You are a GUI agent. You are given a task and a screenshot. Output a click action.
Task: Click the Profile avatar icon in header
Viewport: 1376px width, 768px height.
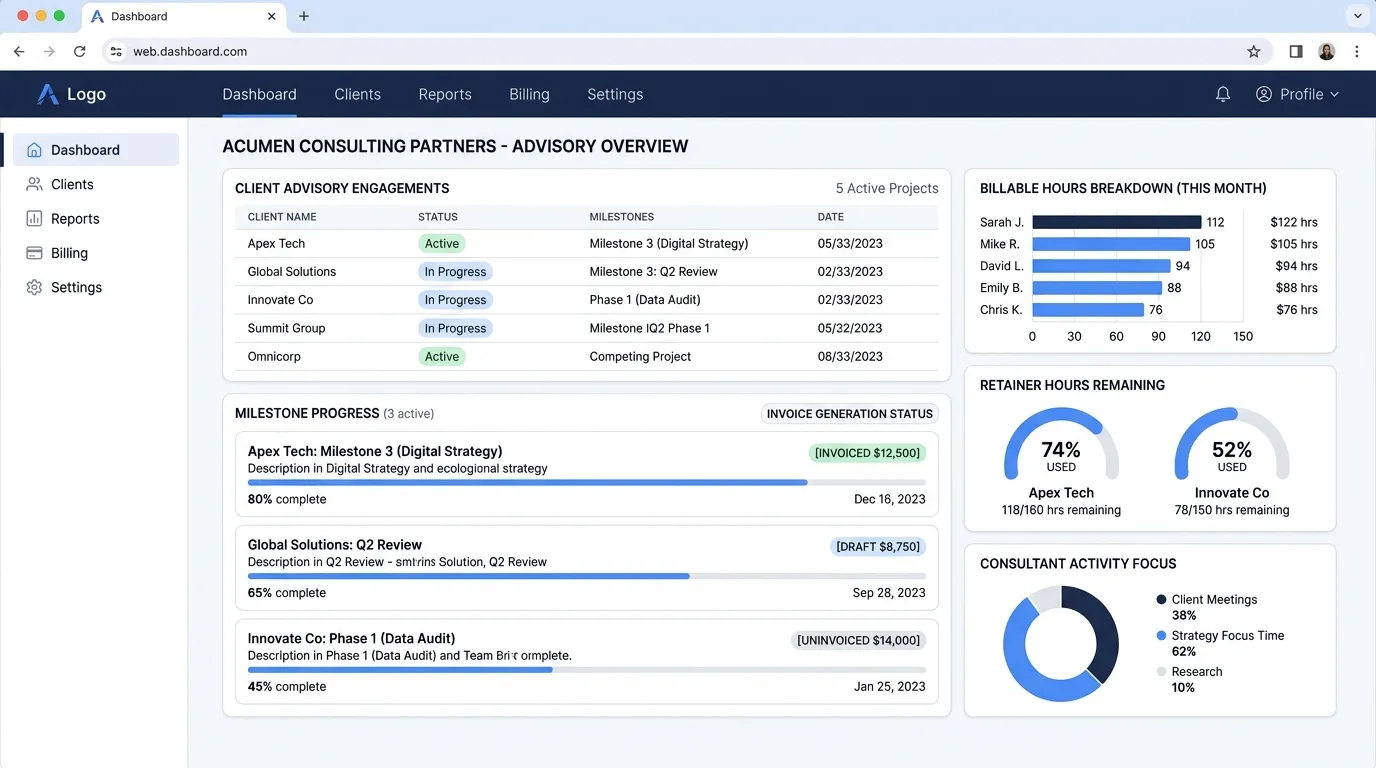click(1264, 94)
